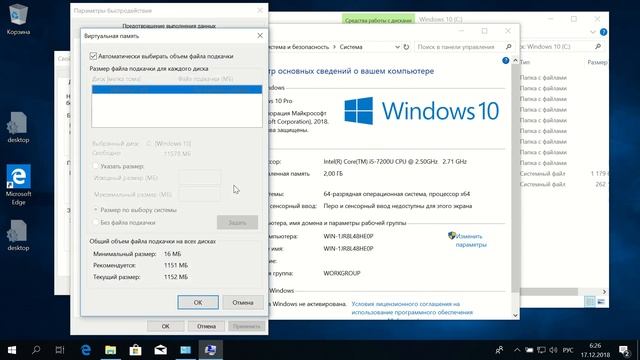Switch to the Control Panel taskbar window

click(x=186, y=350)
